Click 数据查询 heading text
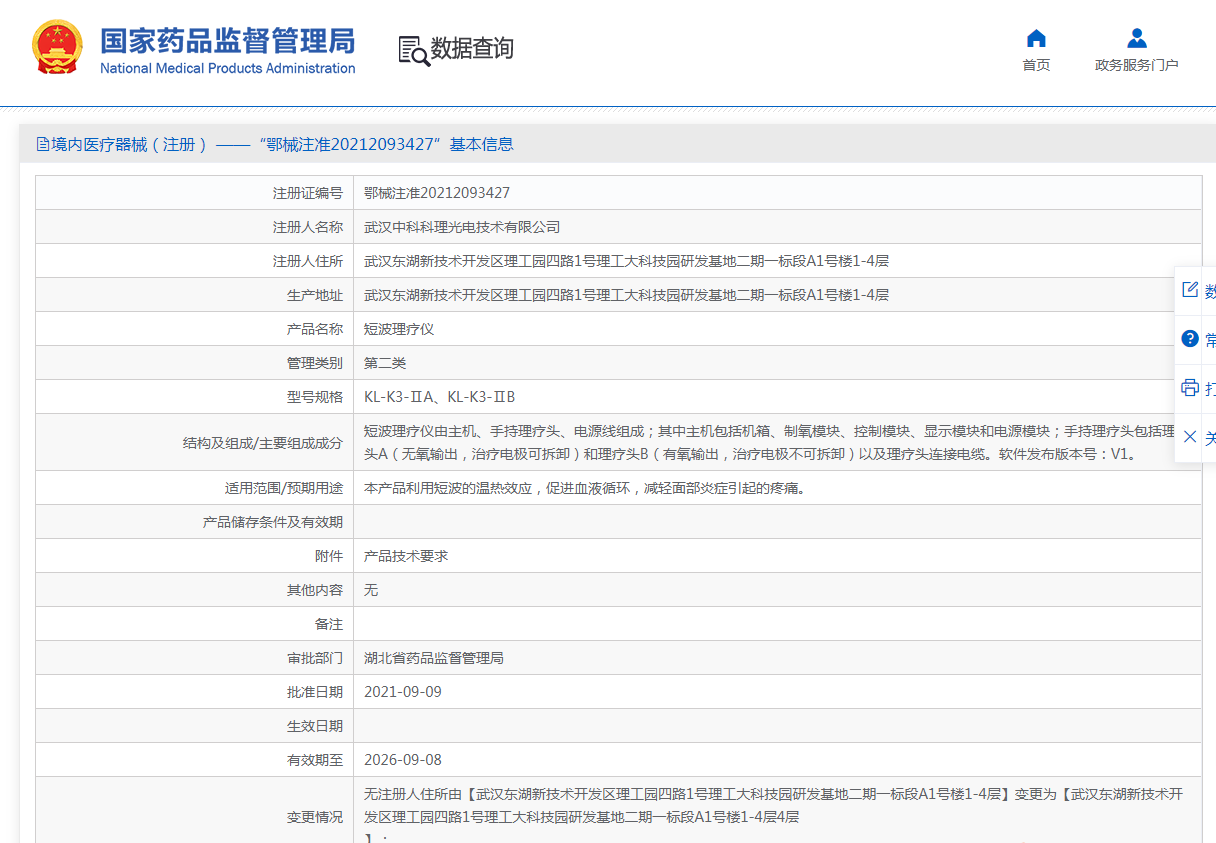Image resolution: width=1216 pixels, height=843 pixels. coord(472,49)
